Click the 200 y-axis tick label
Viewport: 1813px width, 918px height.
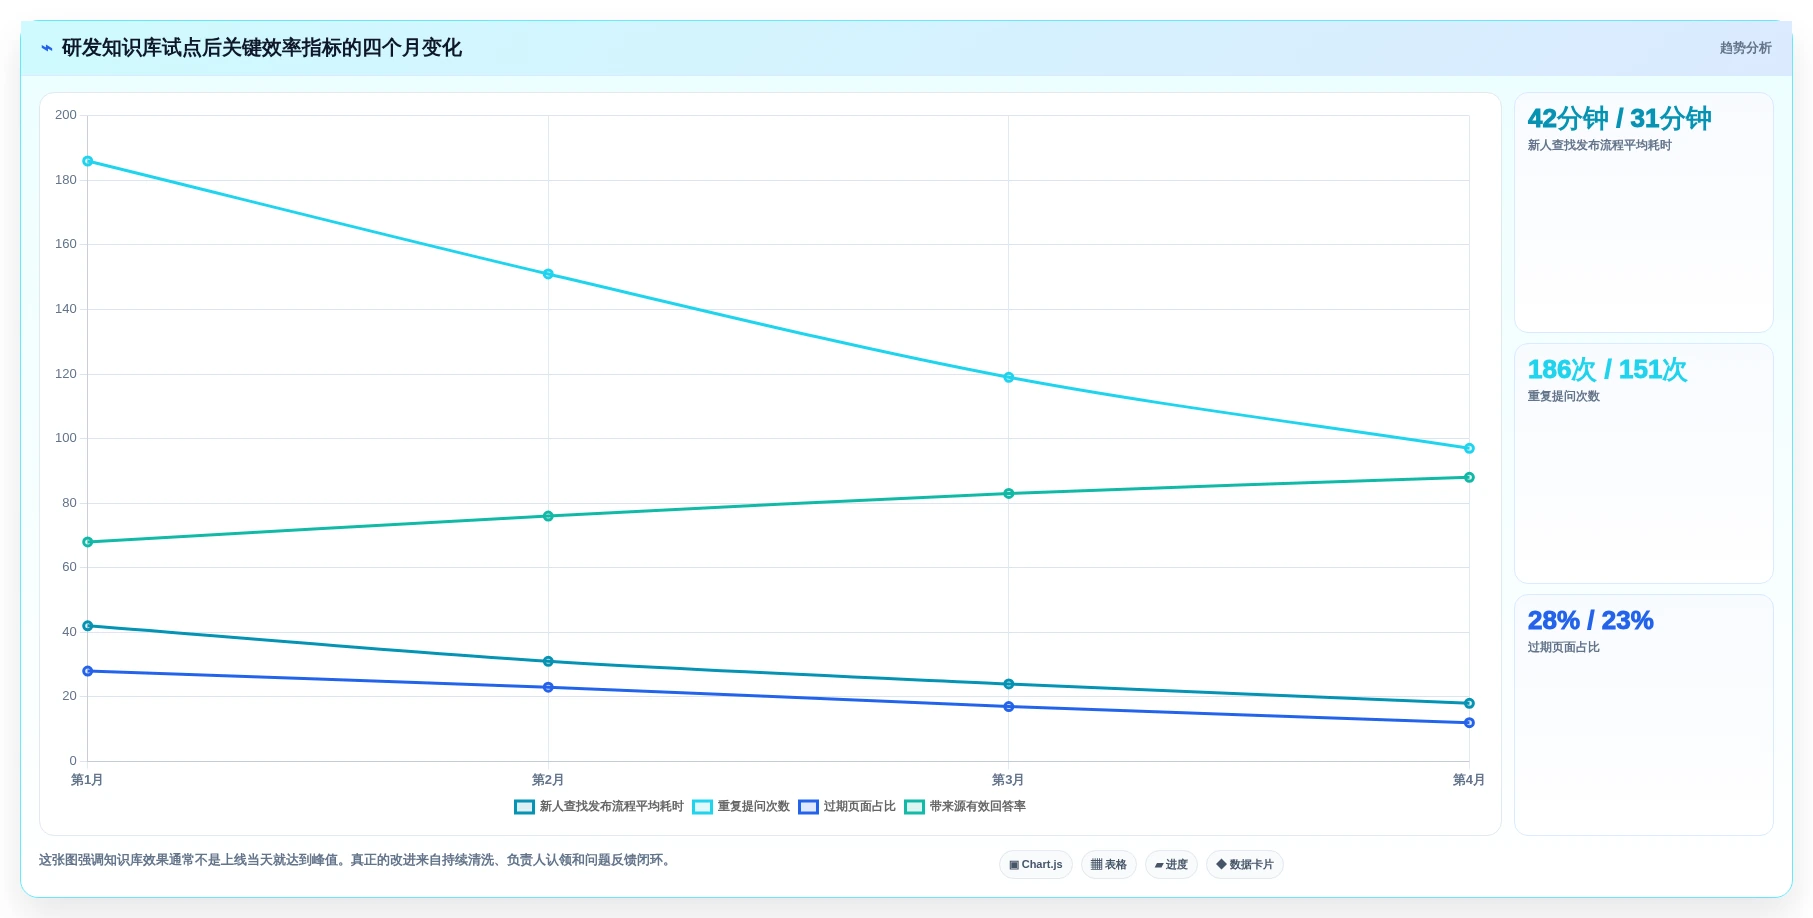coord(66,115)
